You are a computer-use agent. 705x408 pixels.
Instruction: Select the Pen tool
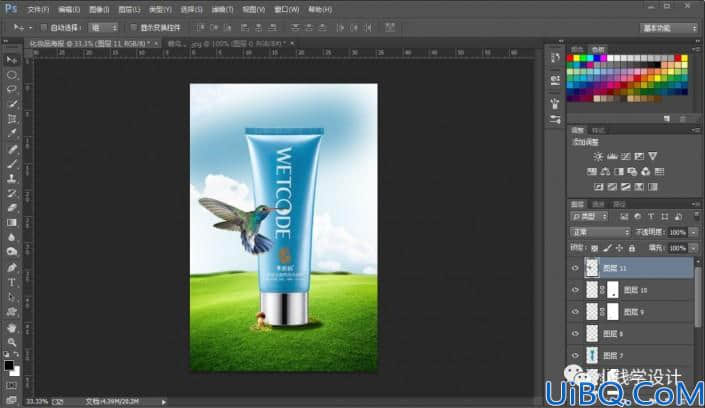click(x=12, y=268)
